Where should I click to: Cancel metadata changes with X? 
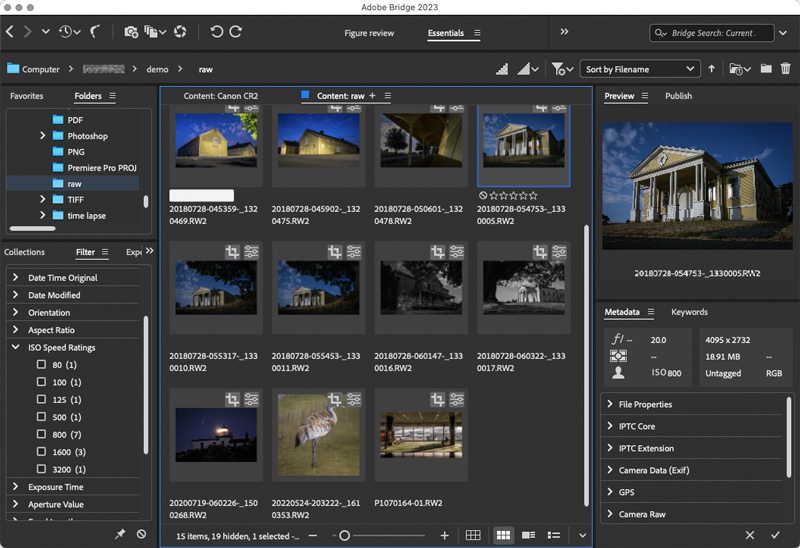point(749,535)
